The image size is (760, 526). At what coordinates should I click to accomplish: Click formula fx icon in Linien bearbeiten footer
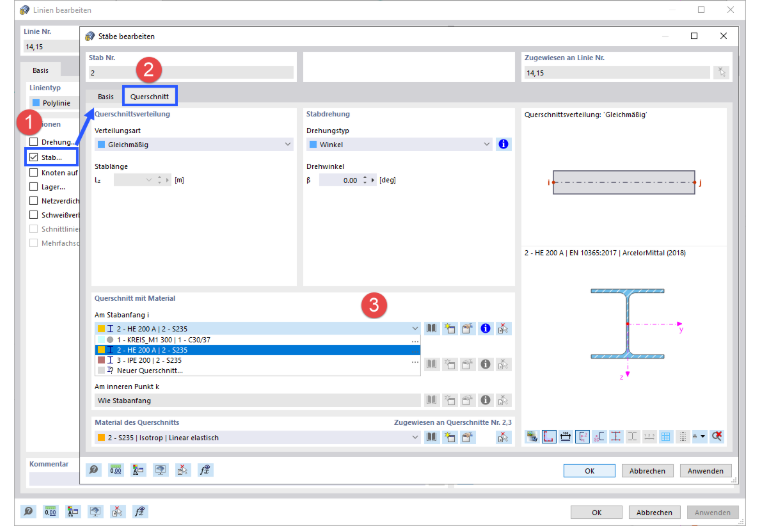click(140, 511)
